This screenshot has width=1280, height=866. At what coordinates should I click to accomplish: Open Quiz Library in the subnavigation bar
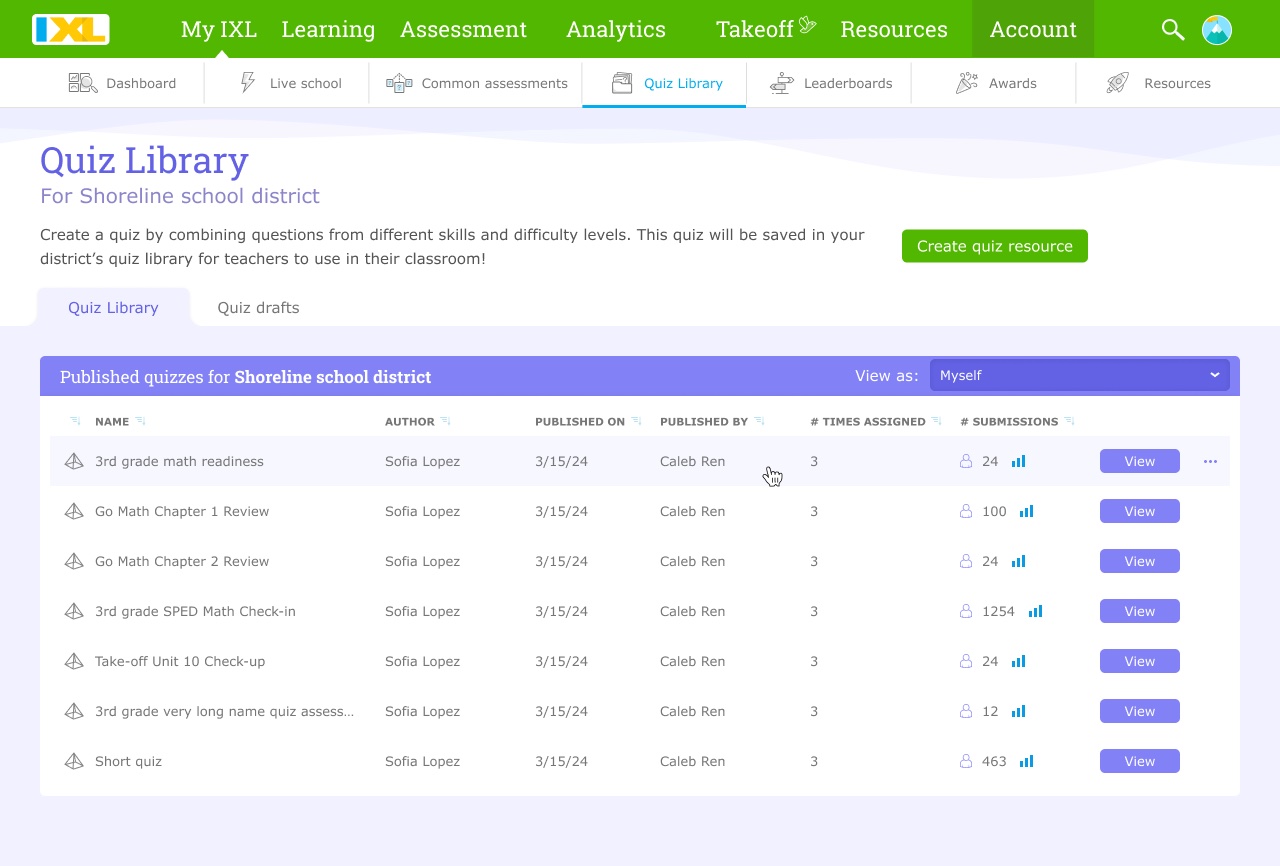coord(665,83)
